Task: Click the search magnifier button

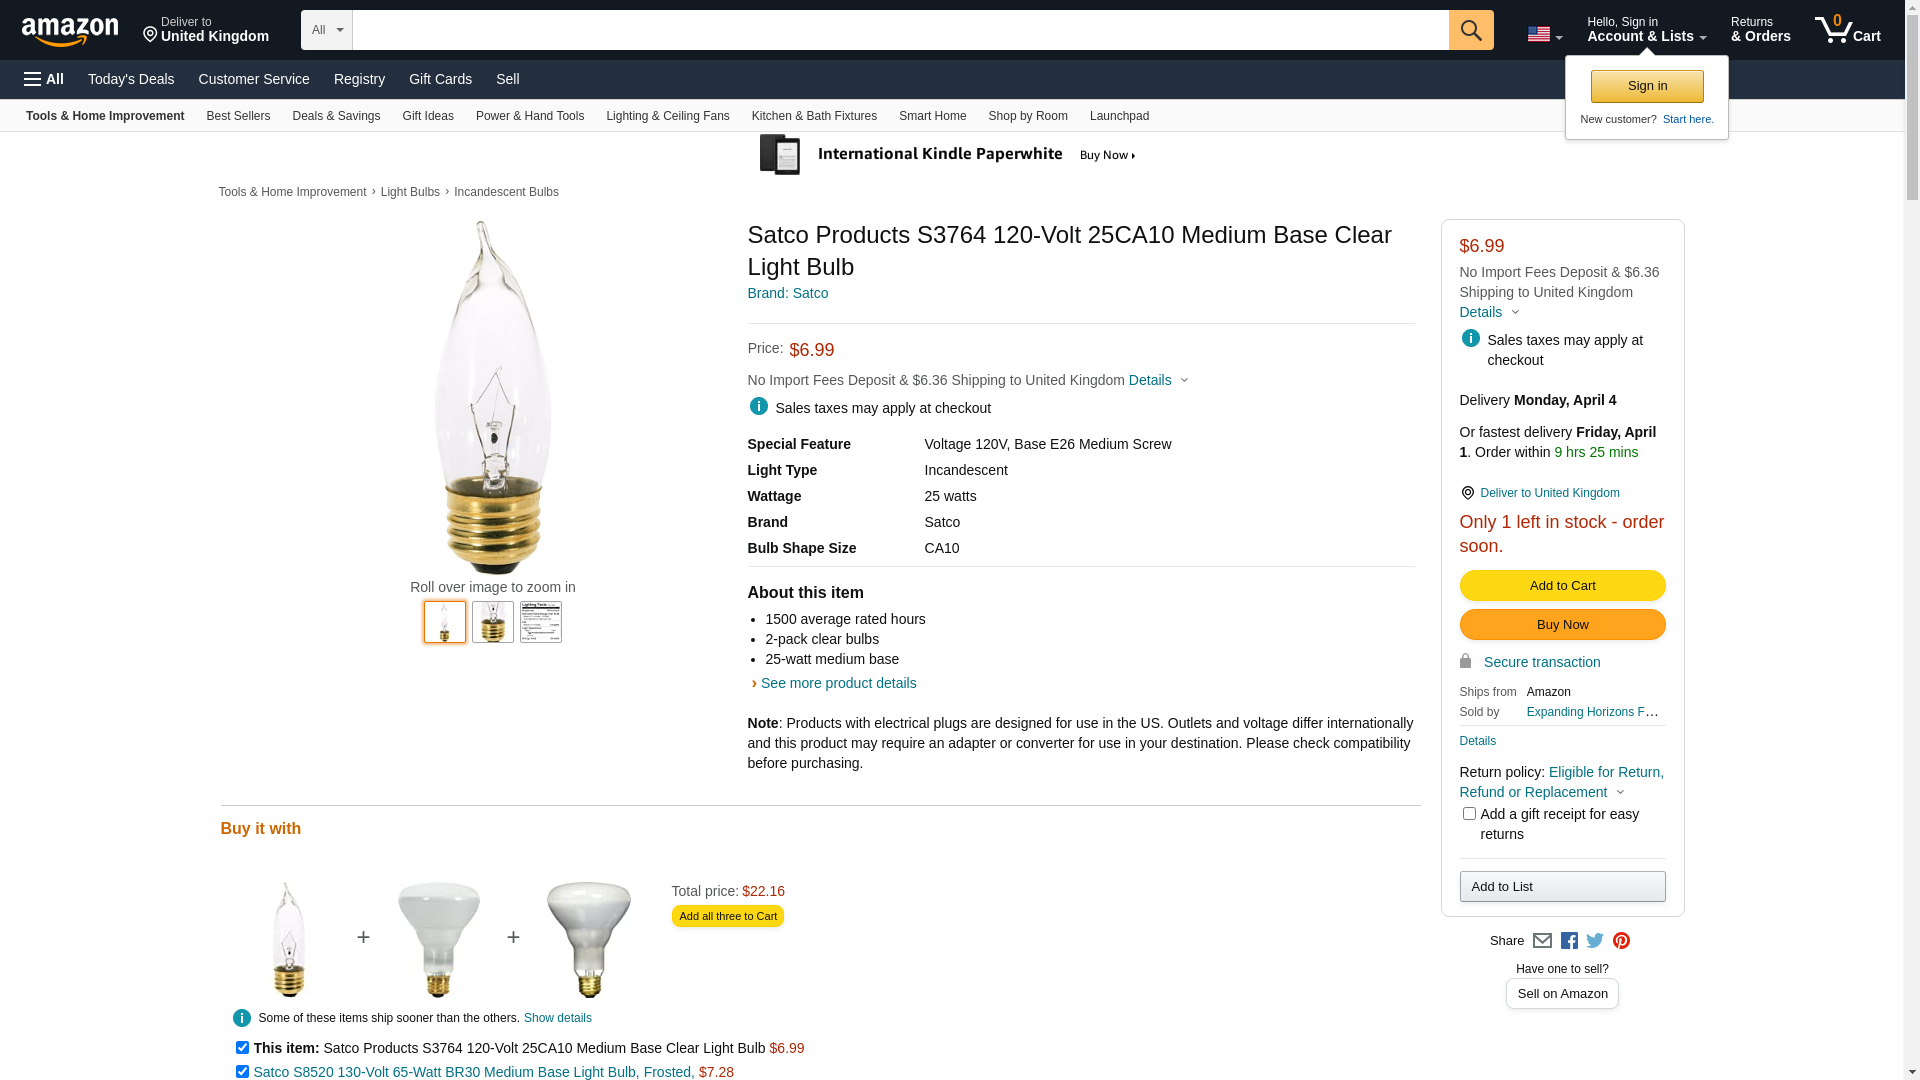Action: pyautogui.click(x=1470, y=30)
